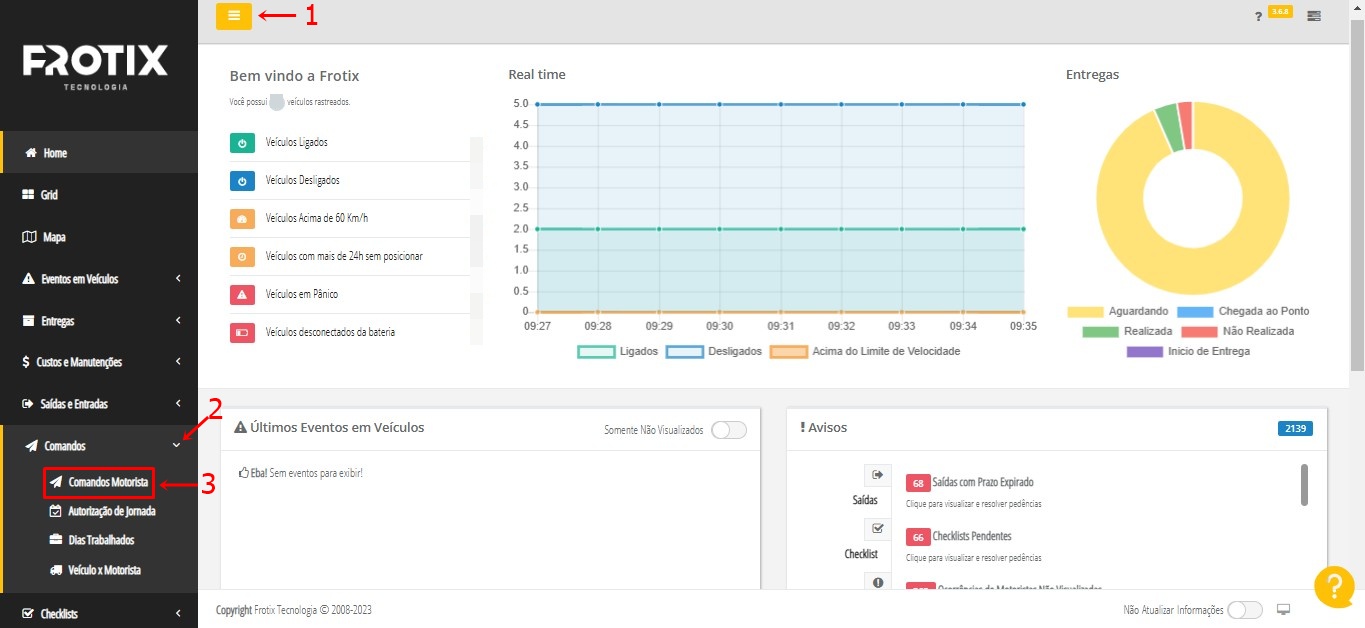Click the green Veículos Ligados power icon
Viewport: 1365px width, 628px height.
coord(242,143)
